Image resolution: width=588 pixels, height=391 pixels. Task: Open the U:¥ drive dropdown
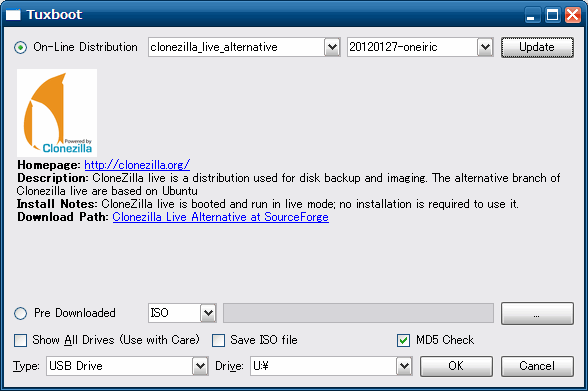pyautogui.click(x=331, y=366)
